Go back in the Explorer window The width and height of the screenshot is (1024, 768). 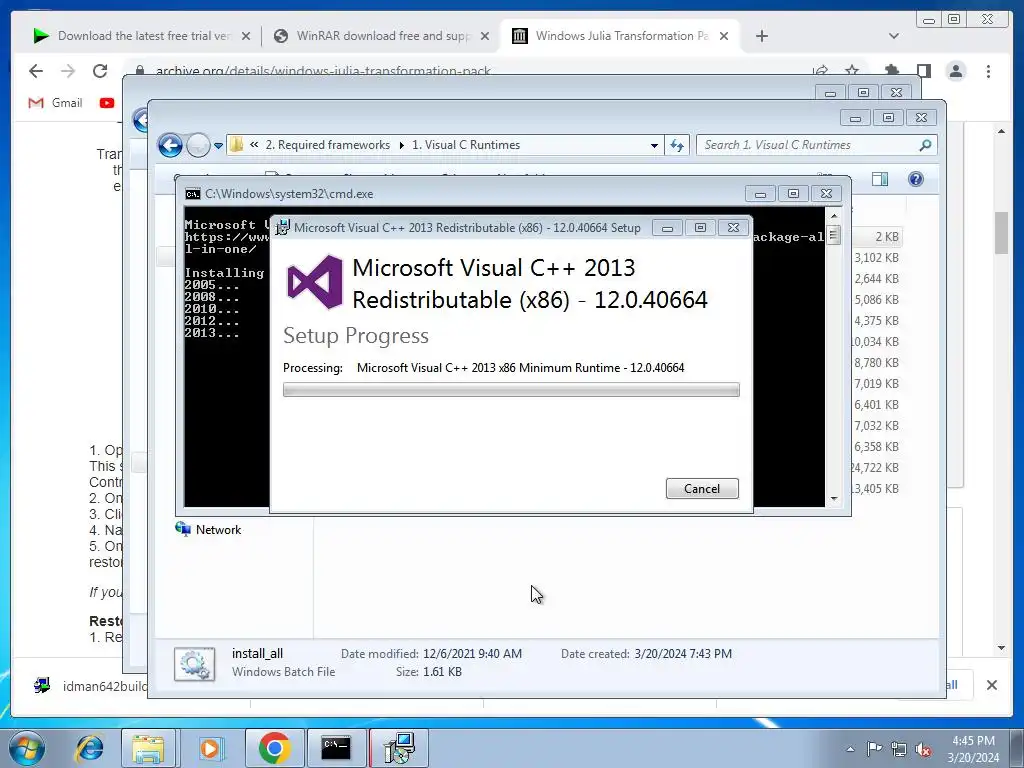coord(170,145)
